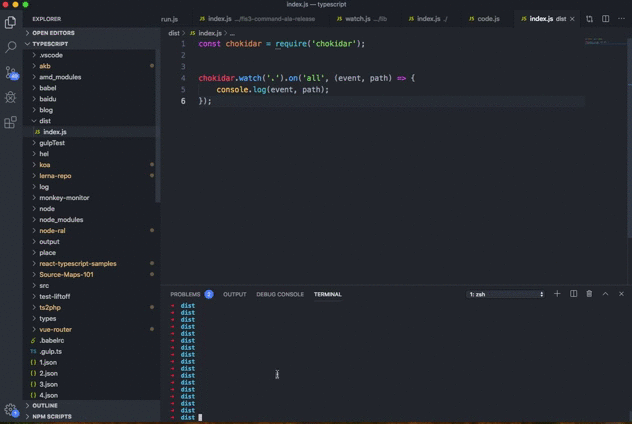Switch to the PROBLEMS panel tab
Viewport: 632px width, 424px height.
(x=185, y=294)
